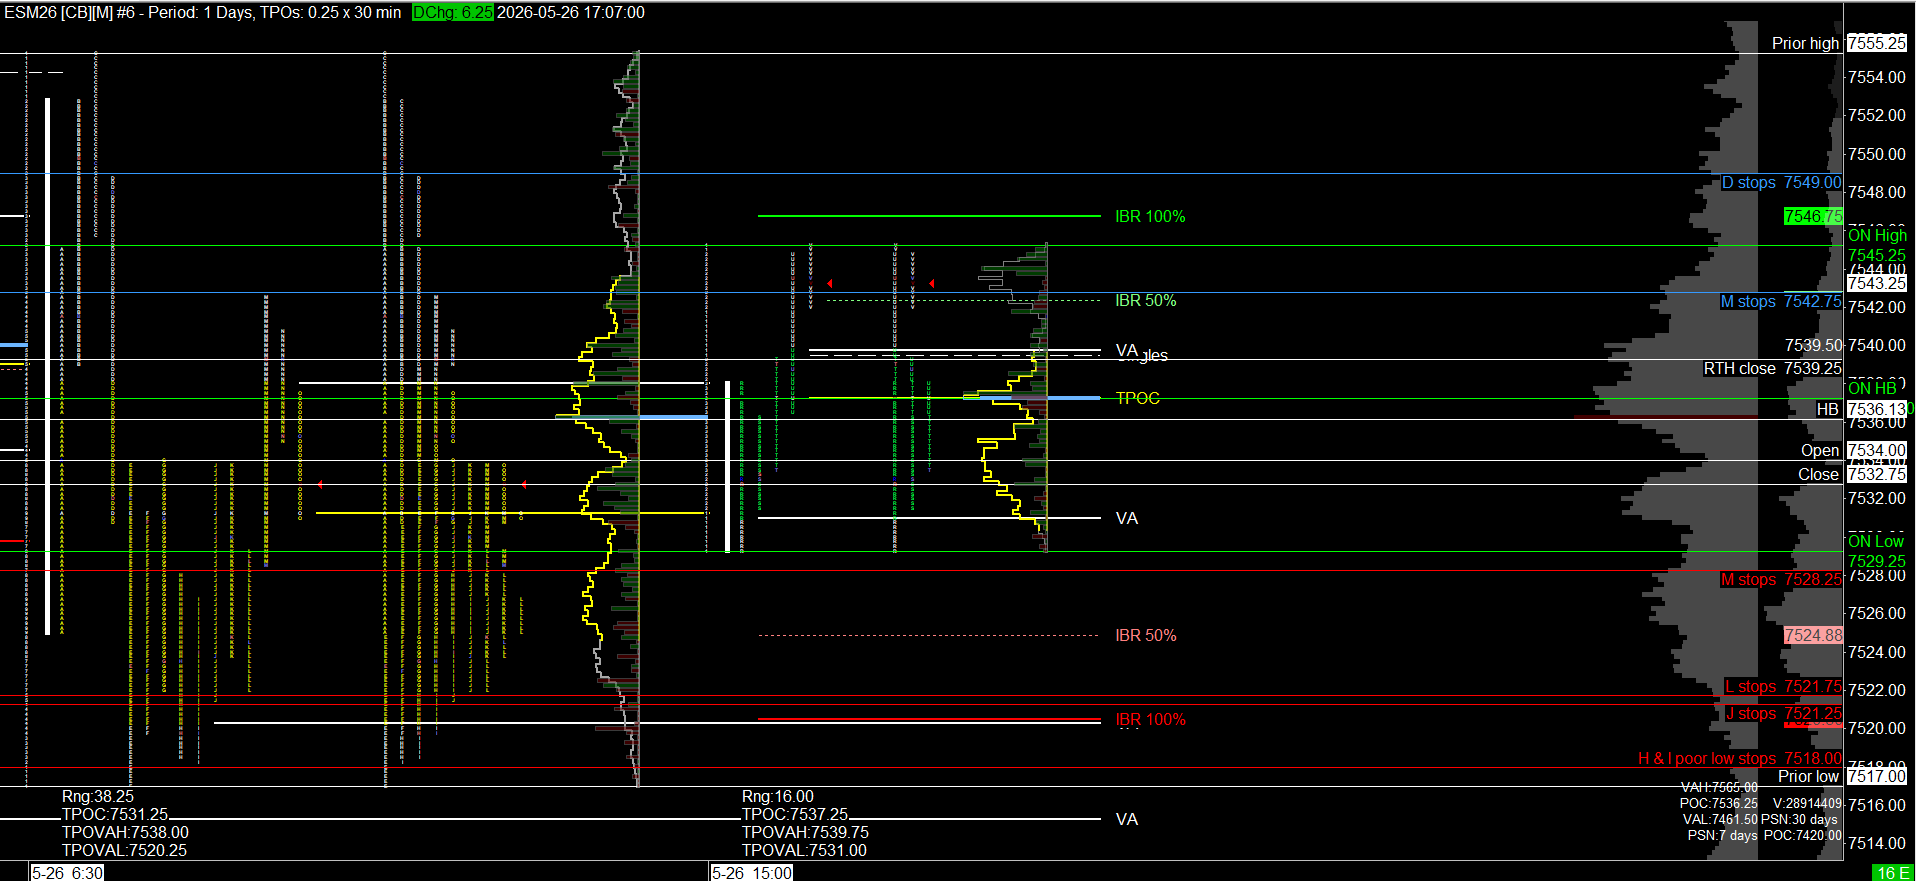
Task: Click the green IBR 100% label
Action: click(1150, 216)
